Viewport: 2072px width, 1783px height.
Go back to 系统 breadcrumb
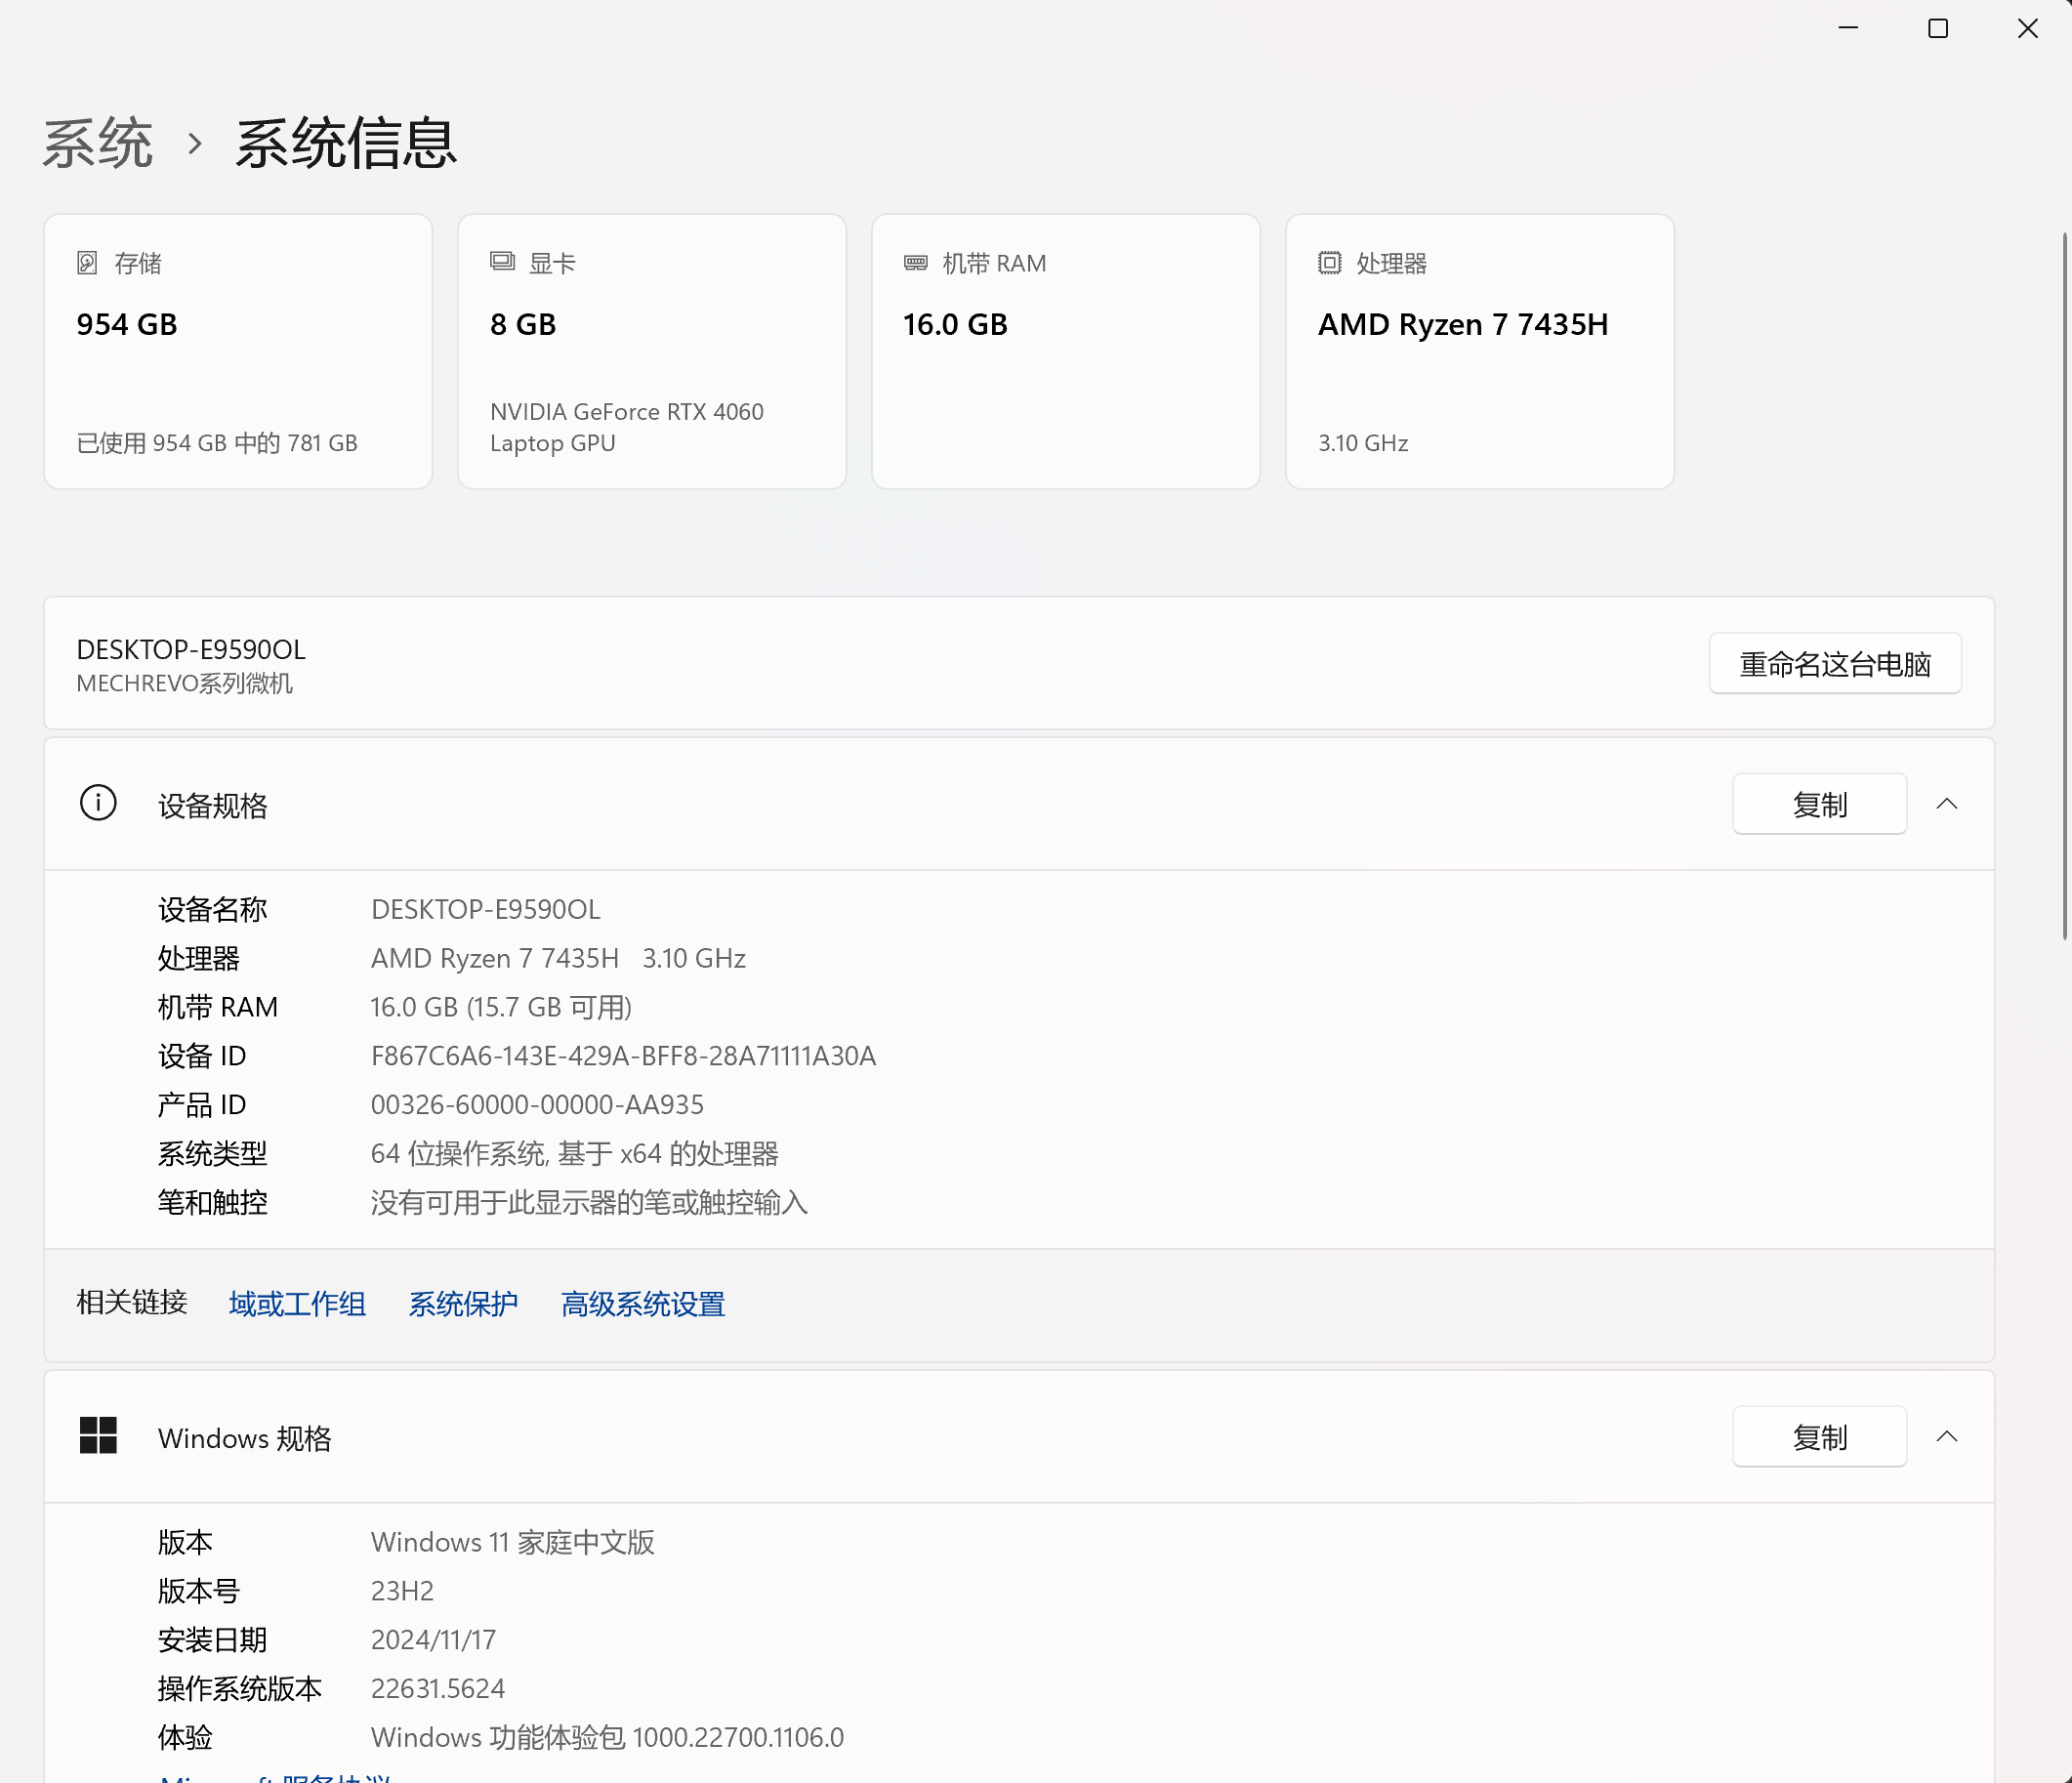tap(98, 144)
